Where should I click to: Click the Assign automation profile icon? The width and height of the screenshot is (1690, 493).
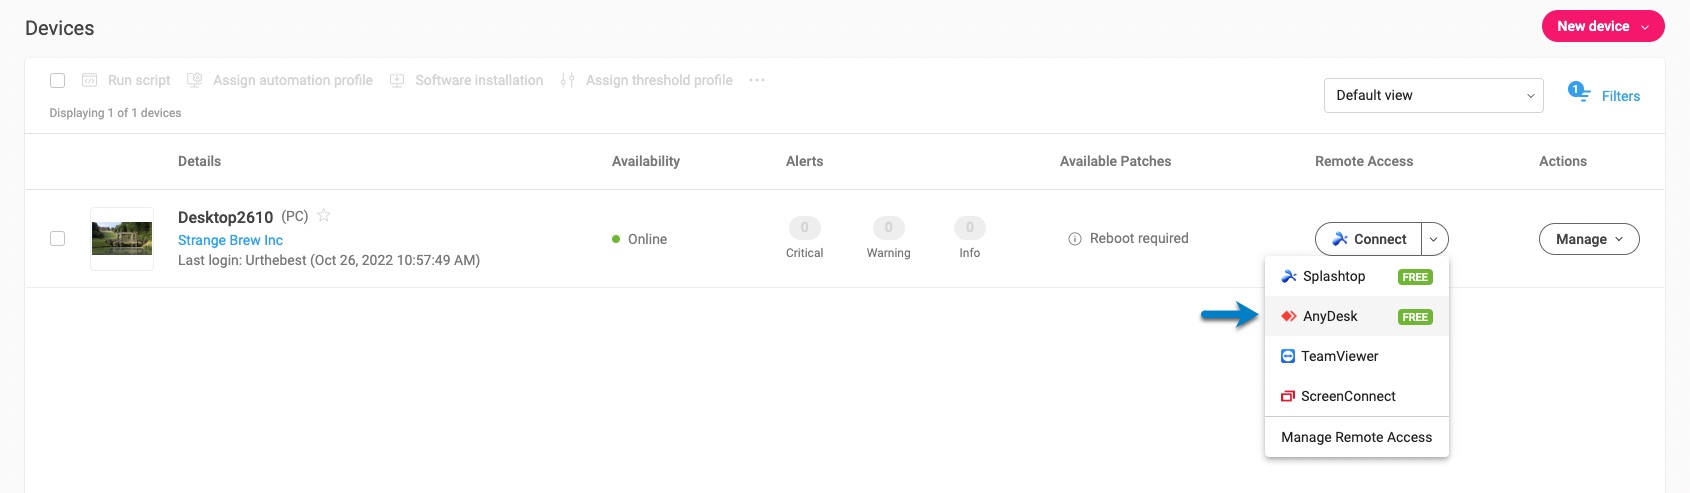(x=195, y=80)
